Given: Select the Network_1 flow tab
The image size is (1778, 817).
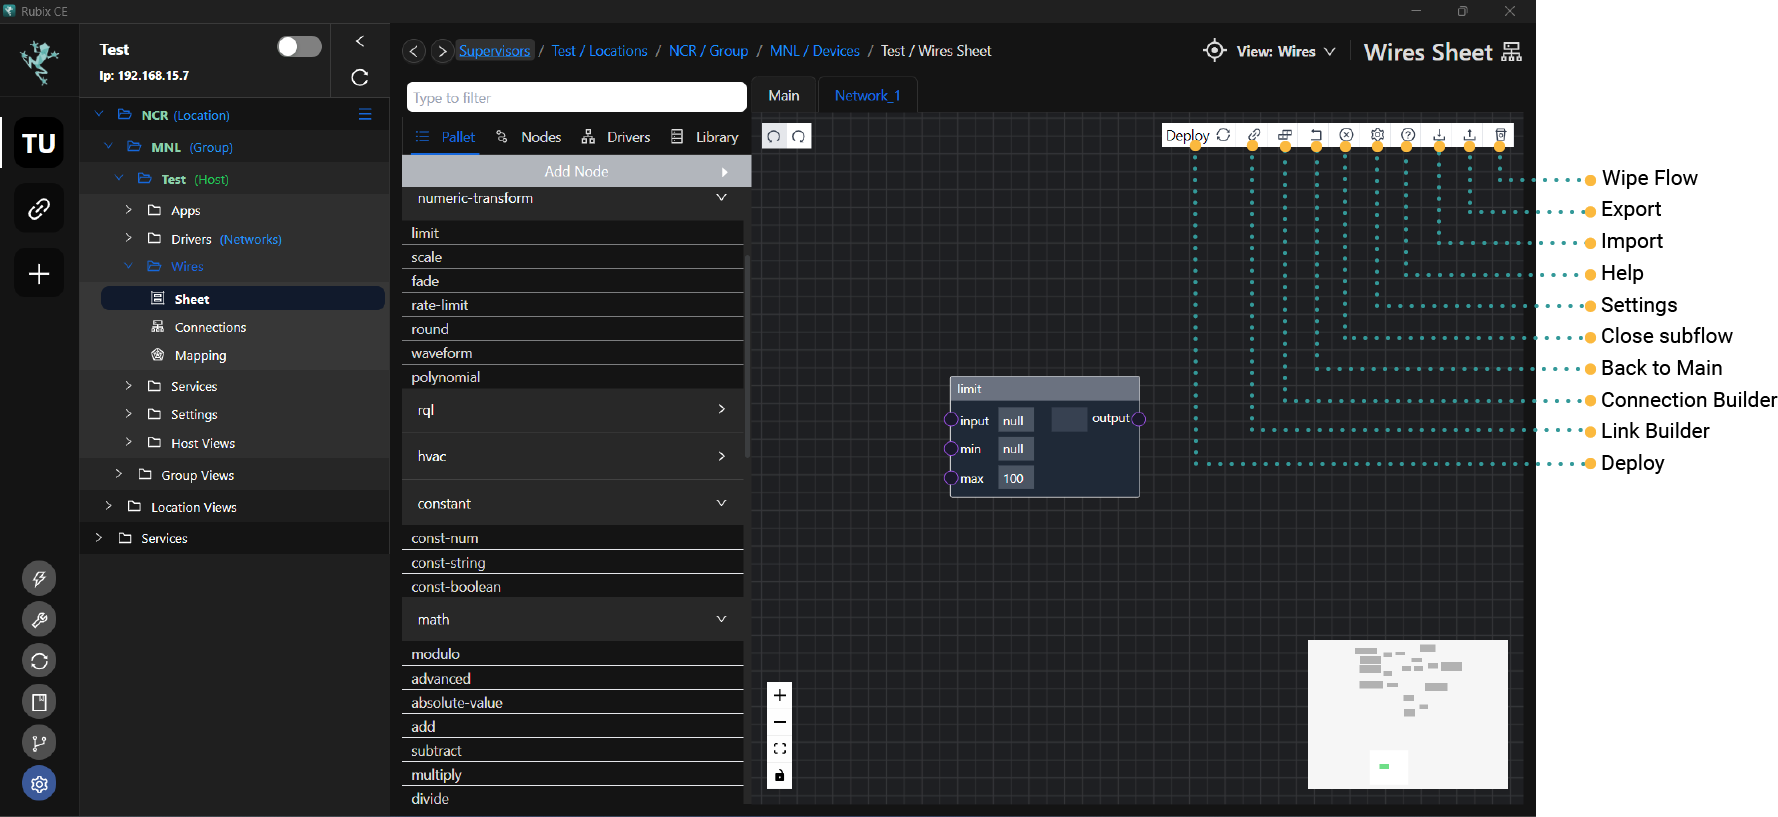Looking at the screenshot, I should click(867, 95).
